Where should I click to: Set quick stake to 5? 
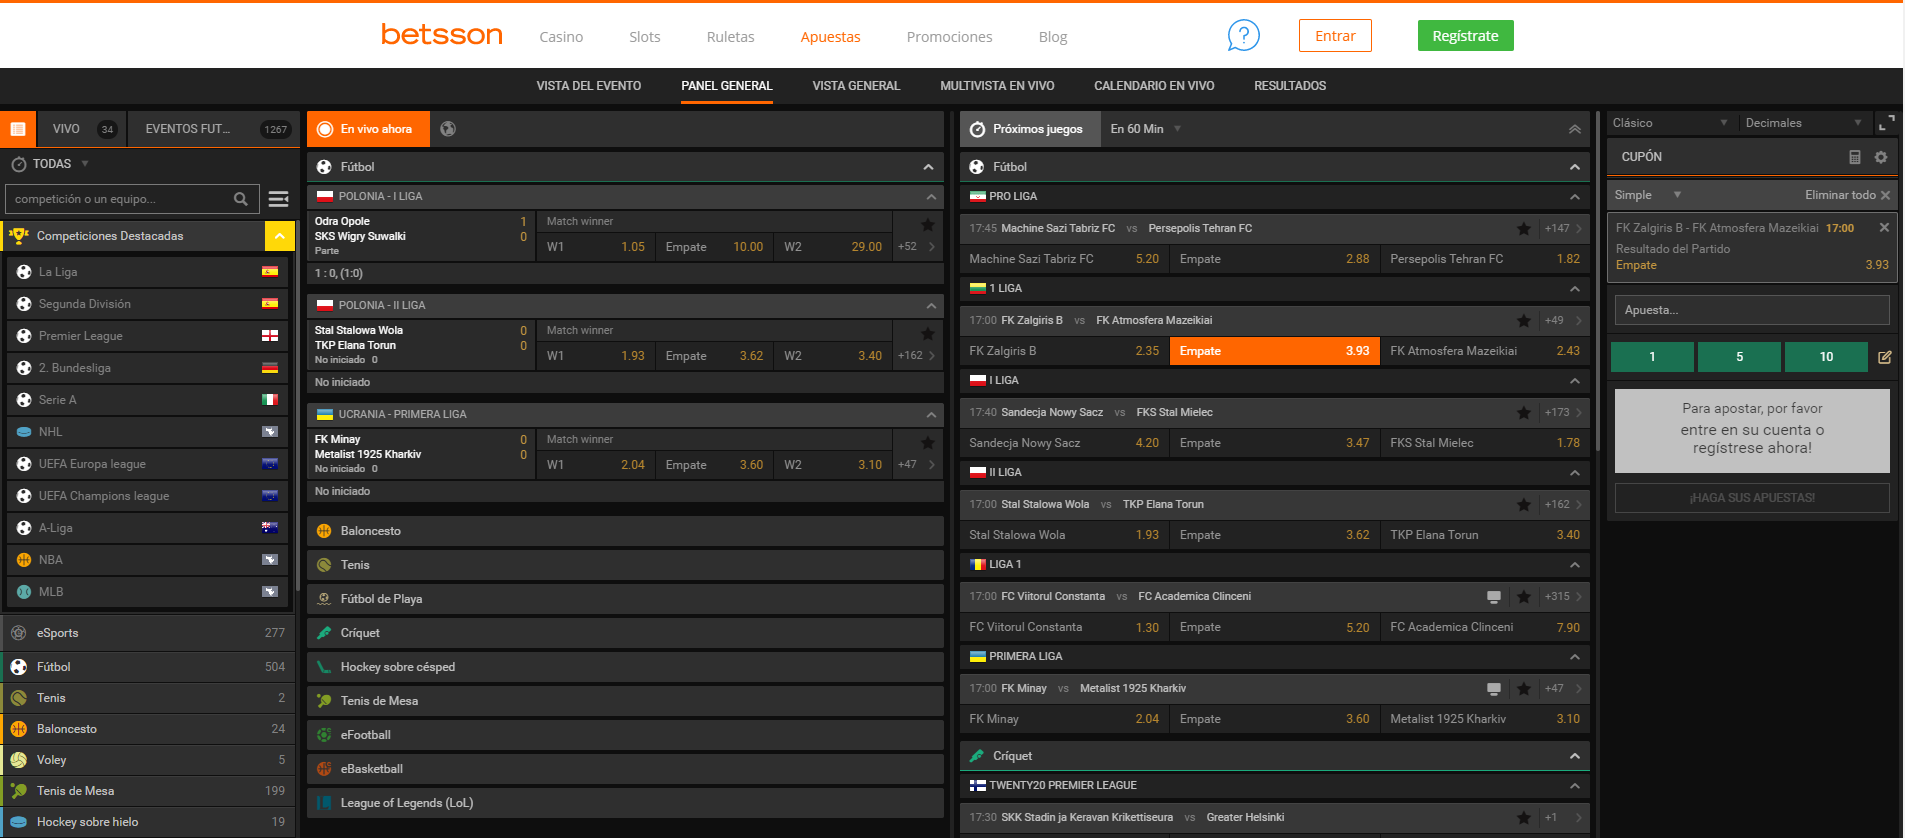click(1739, 357)
